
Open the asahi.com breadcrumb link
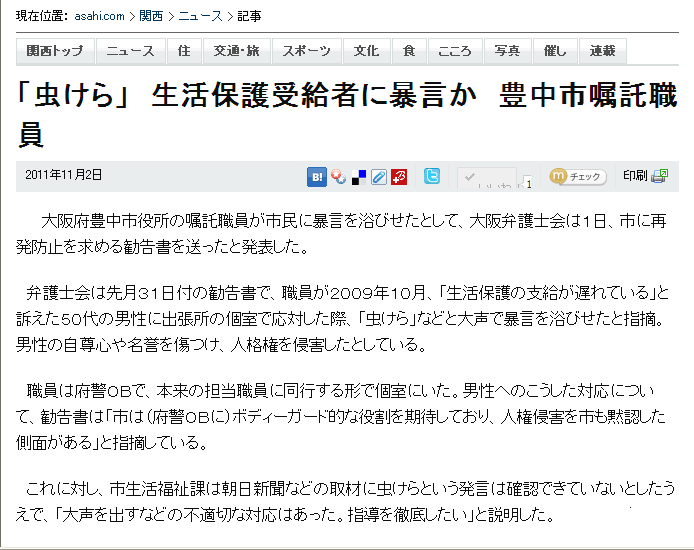pyautogui.click(x=100, y=16)
